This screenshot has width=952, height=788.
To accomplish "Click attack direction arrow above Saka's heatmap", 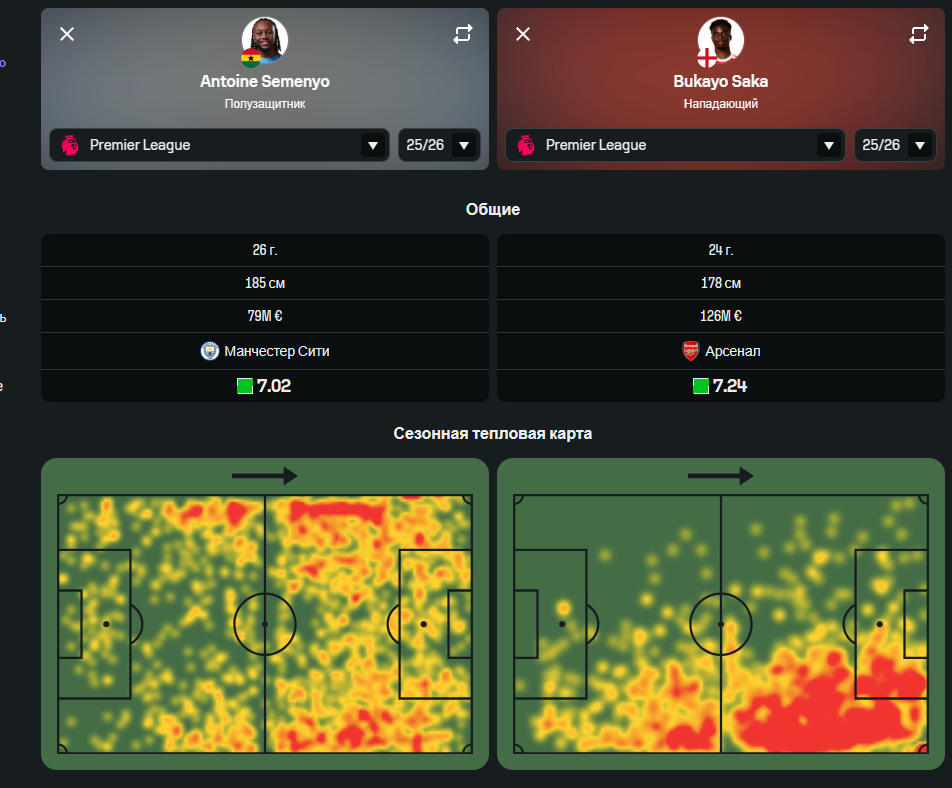I will (721, 476).
